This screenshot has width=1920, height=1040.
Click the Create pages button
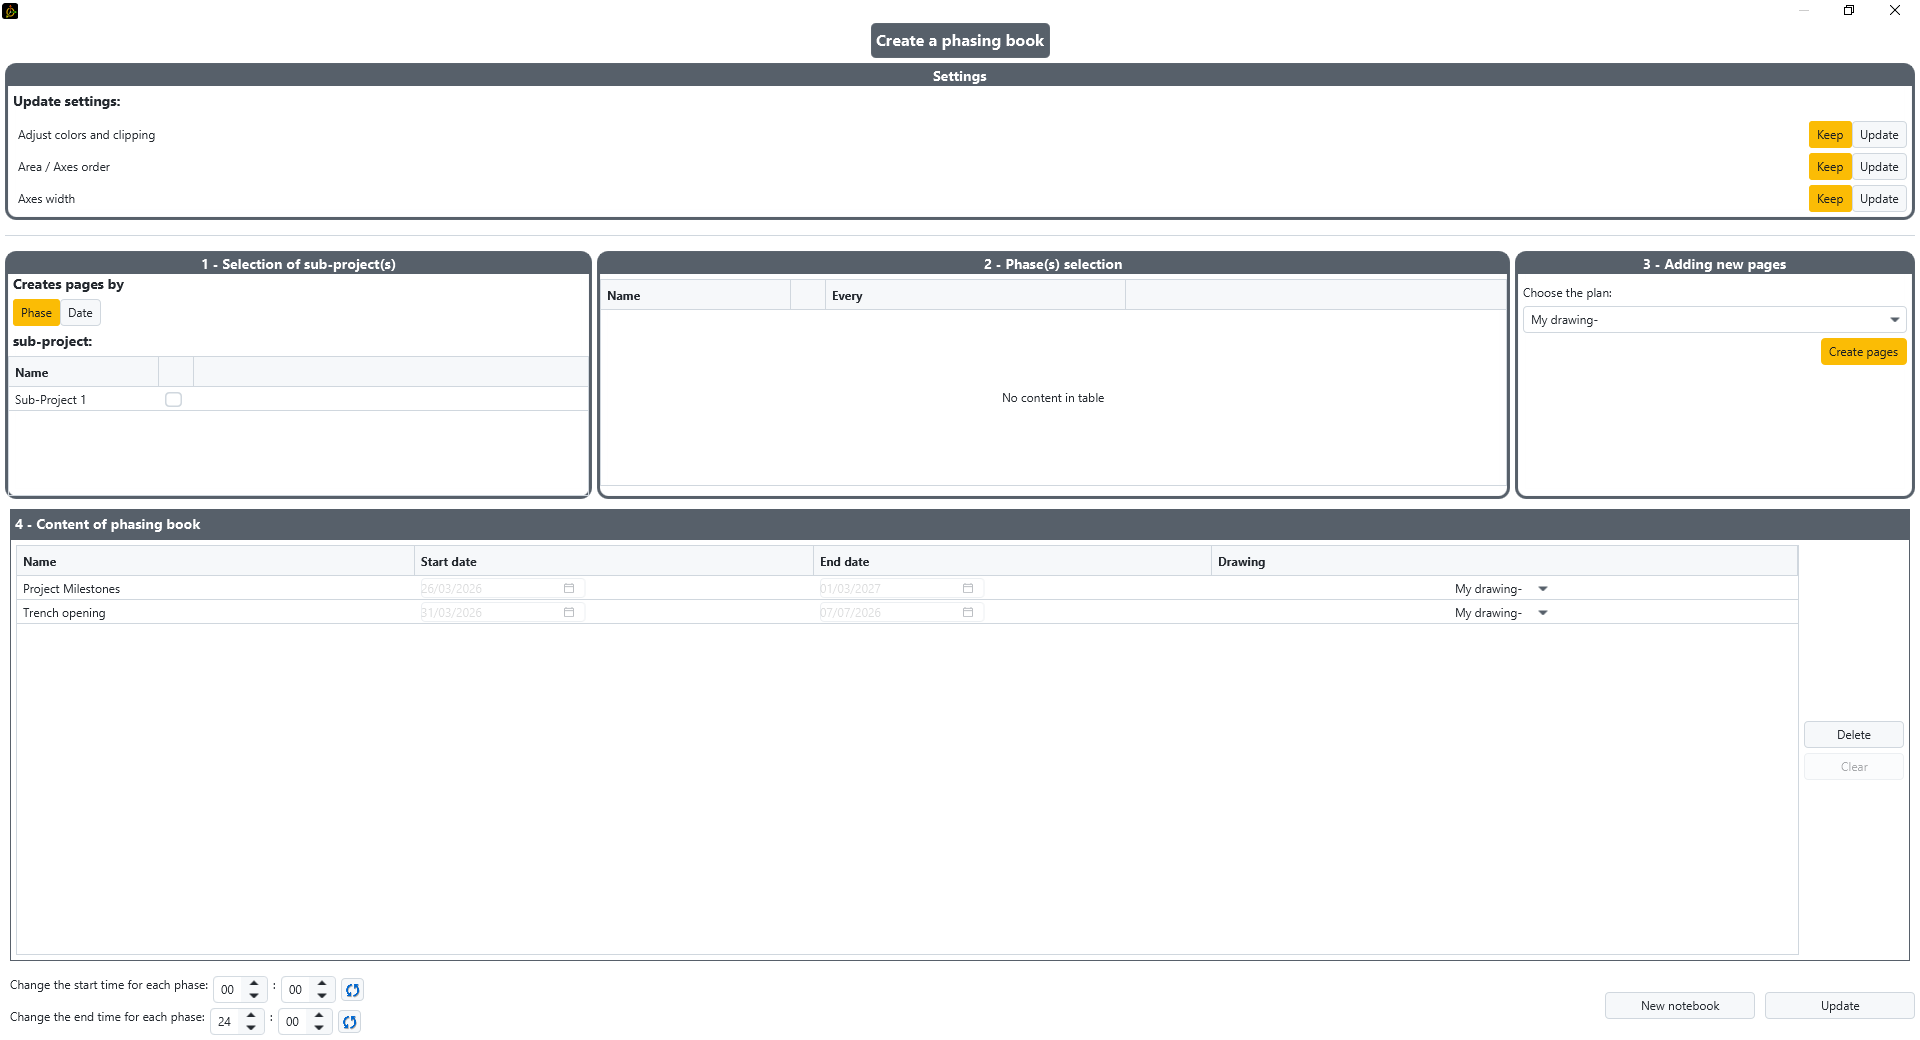point(1863,352)
